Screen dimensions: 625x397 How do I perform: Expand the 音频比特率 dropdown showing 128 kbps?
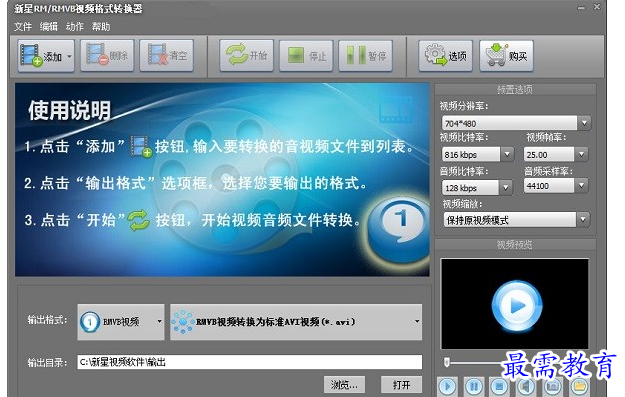tap(506, 187)
